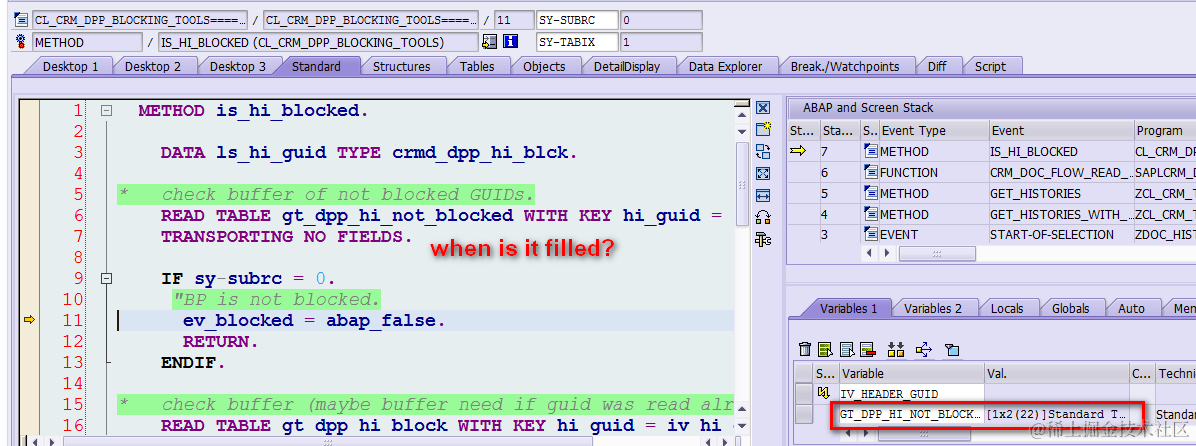The width and height of the screenshot is (1196, 446).
Task: Click the full-screen tool icon beside editor
Action: pos(763,173)
